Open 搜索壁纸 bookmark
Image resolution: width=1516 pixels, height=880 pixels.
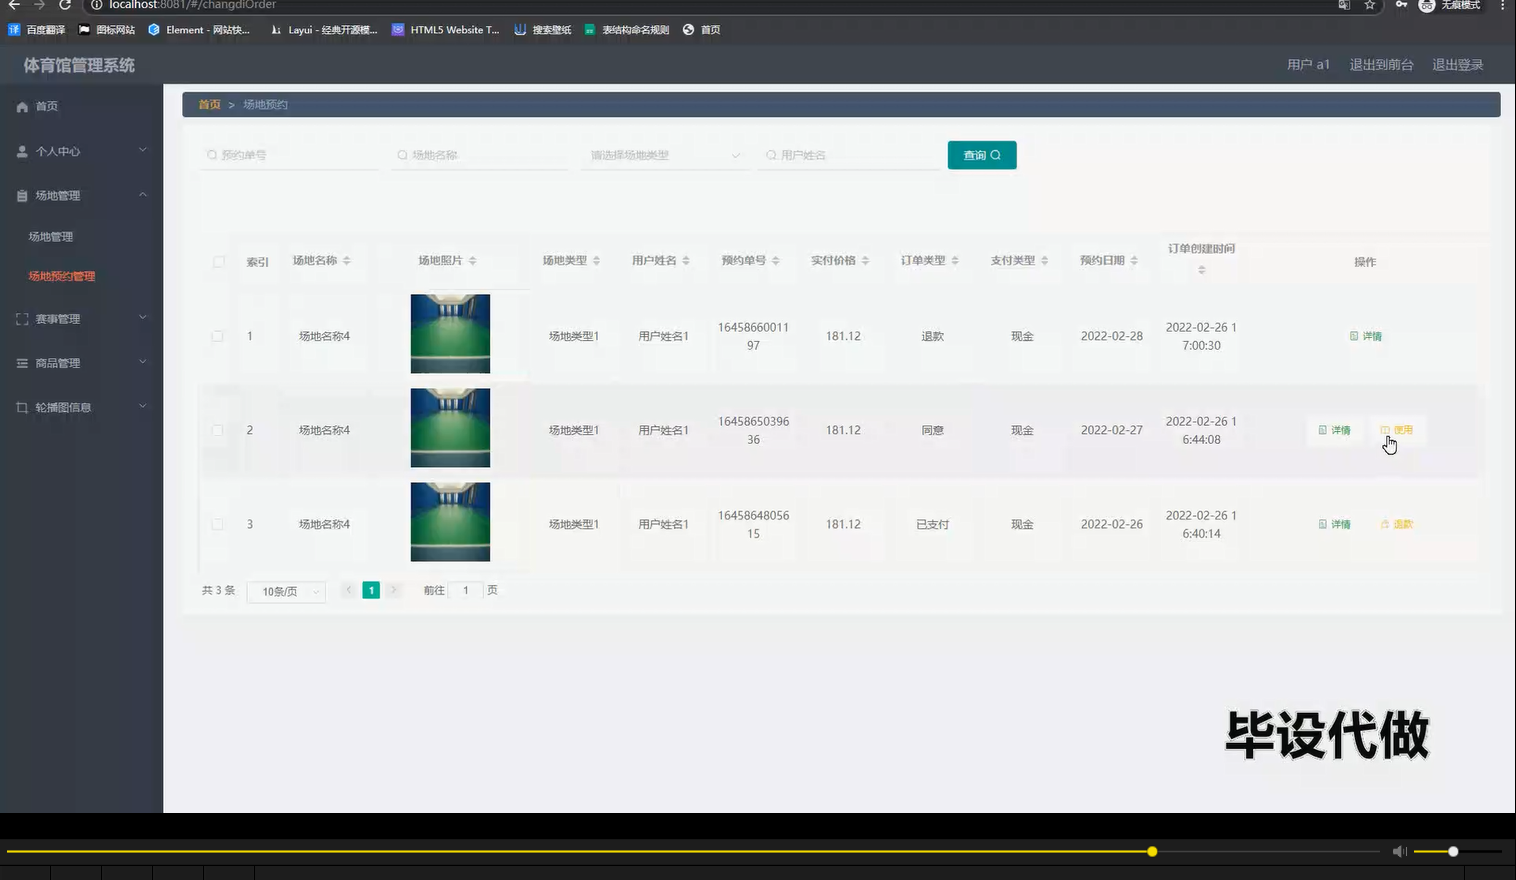tap(543, 30)
